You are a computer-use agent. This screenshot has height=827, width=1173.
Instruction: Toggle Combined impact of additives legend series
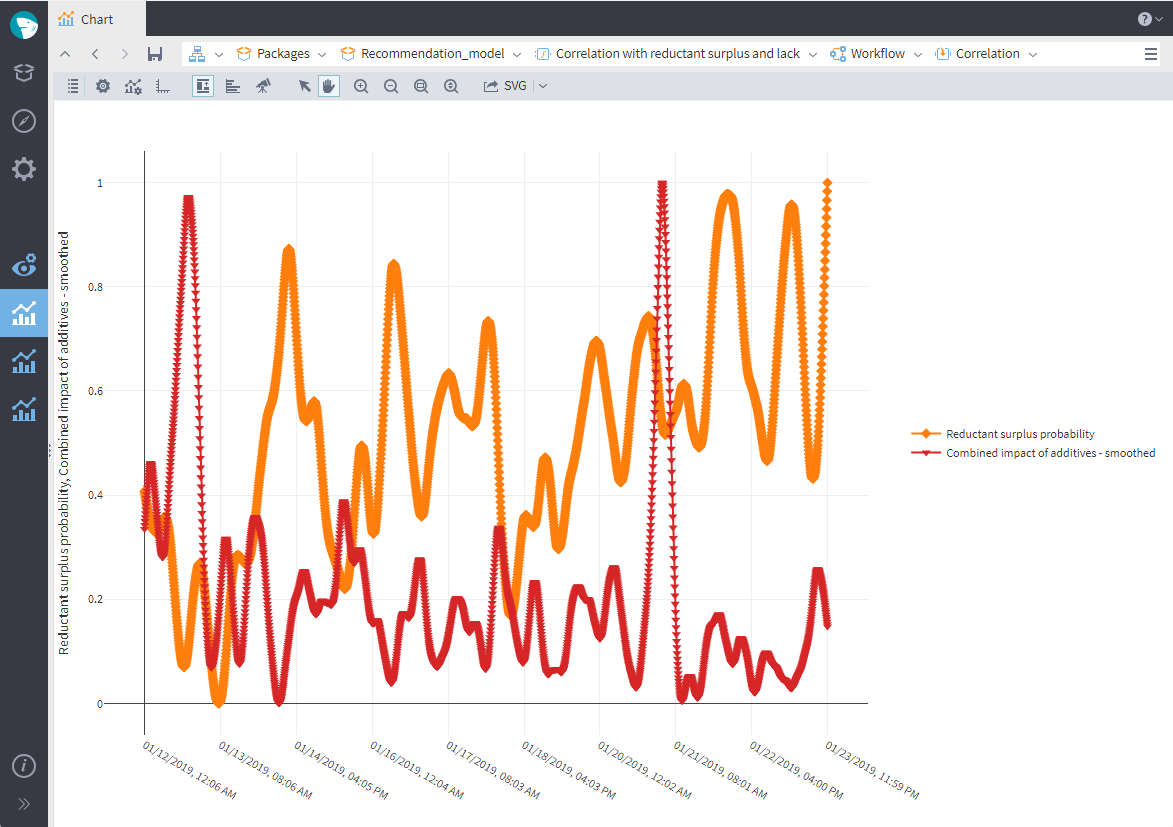[x=1033, y=453]
